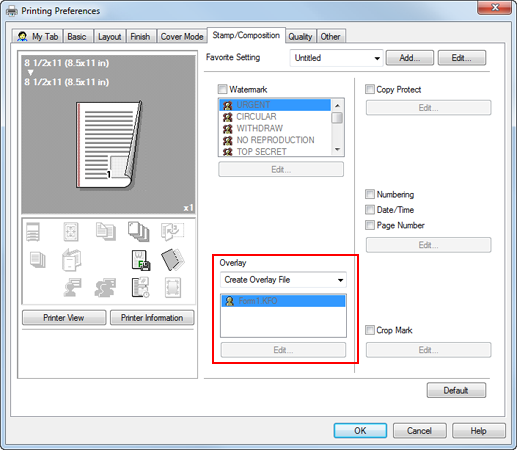
Task: Click the icon beside NO REPRODUCTION watermark
Action: point(228,140)
